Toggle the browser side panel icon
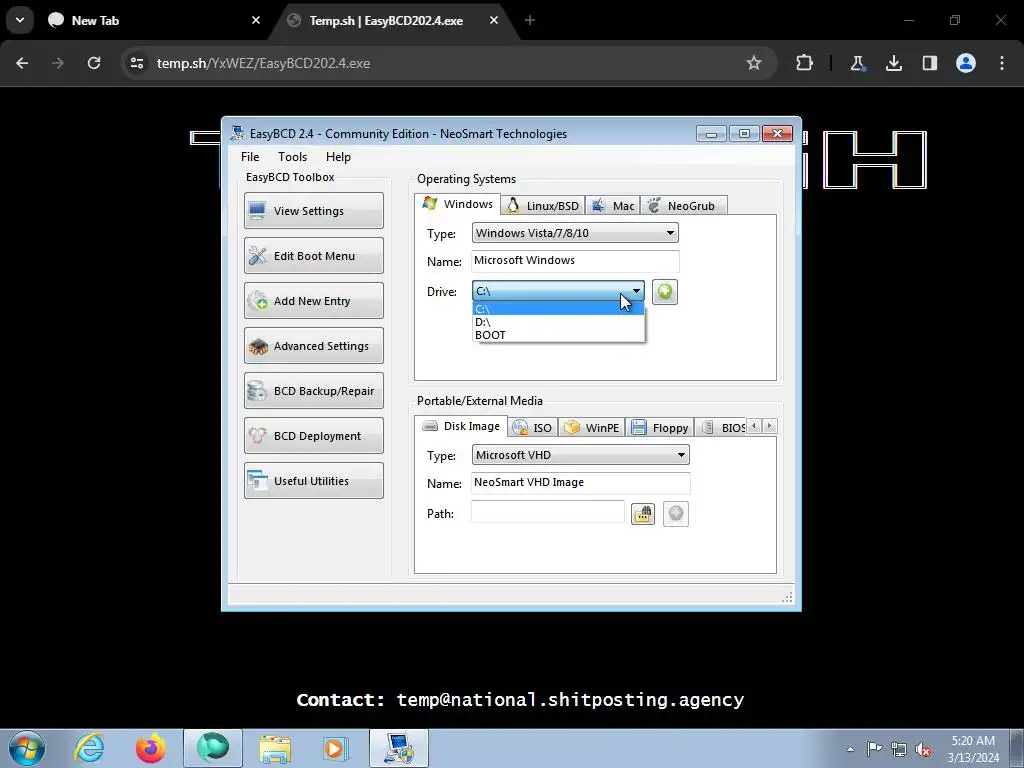 (x=929, y=63)
